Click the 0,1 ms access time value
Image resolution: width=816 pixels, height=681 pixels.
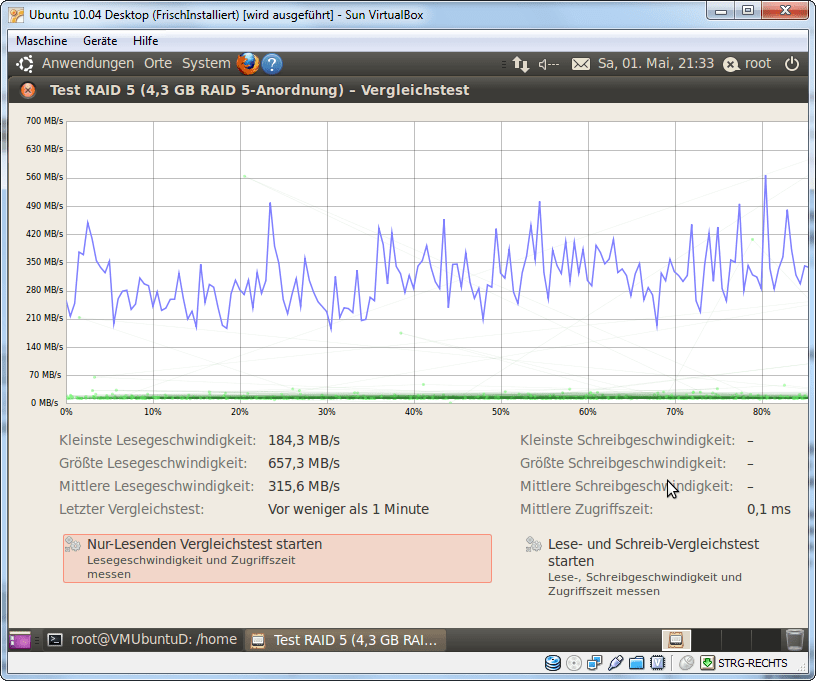point(769,509)
